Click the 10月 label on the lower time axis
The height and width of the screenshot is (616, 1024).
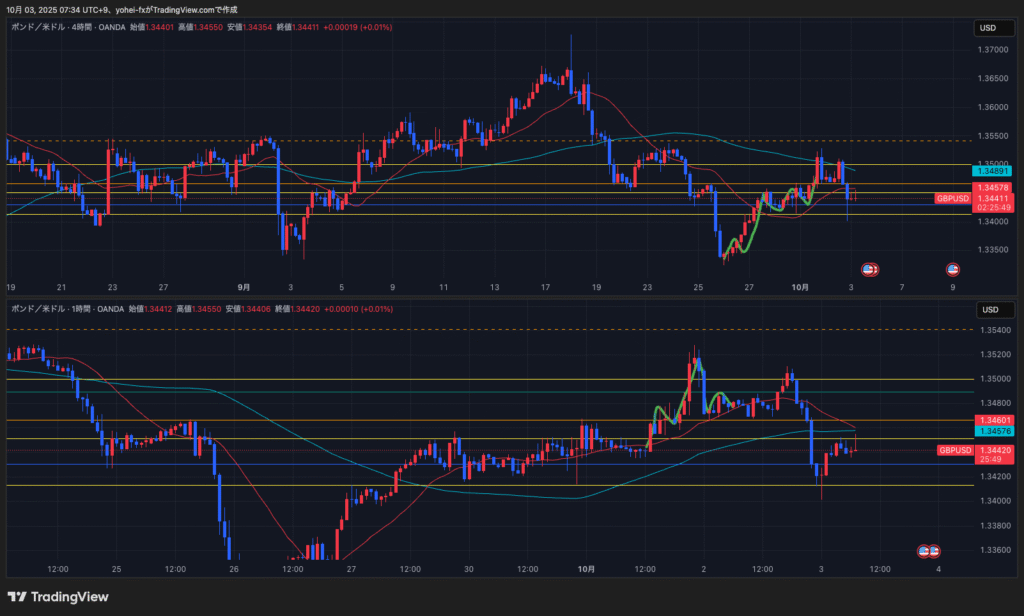tap(587, 569)
